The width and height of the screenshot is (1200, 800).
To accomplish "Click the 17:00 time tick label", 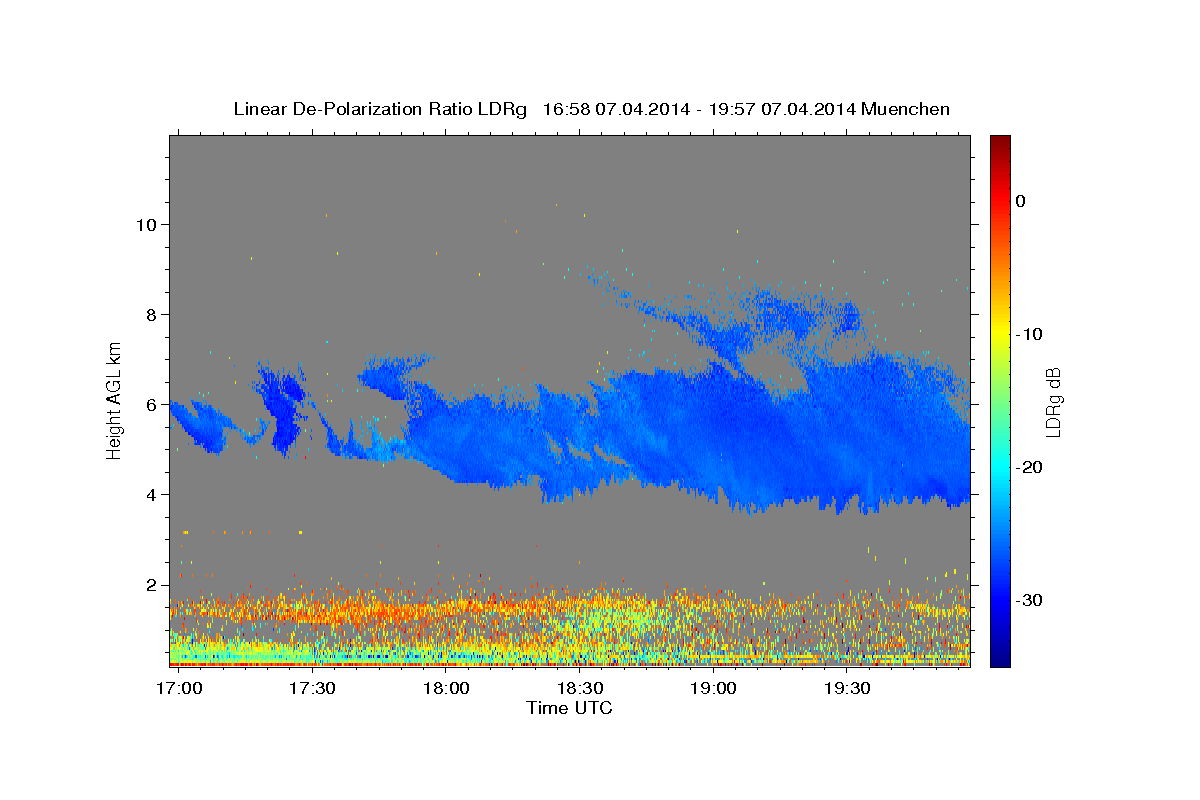I will pyautogui.click(x=180, y=689).
